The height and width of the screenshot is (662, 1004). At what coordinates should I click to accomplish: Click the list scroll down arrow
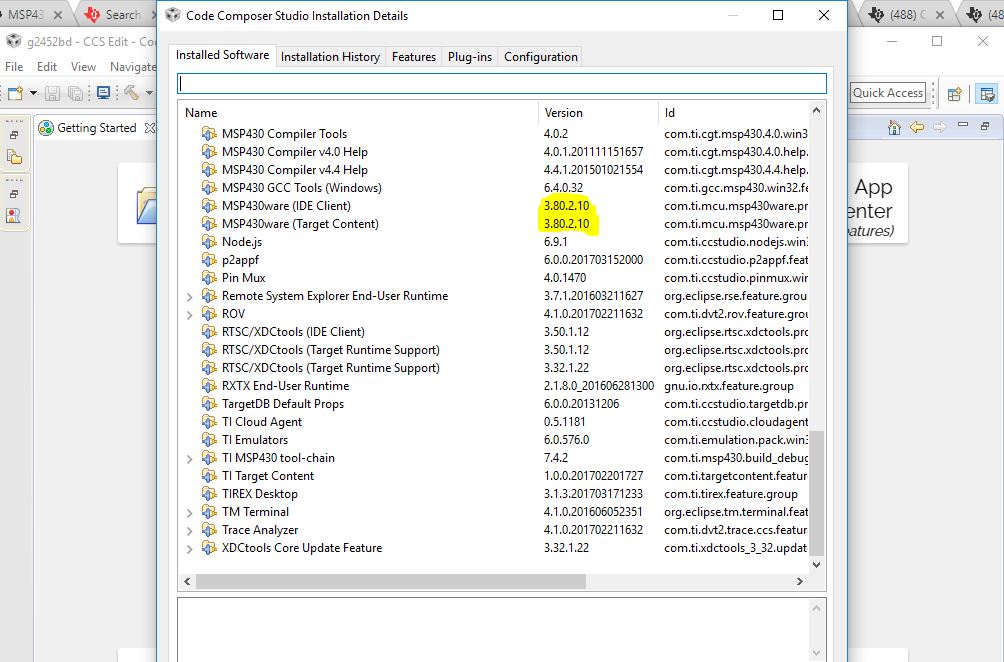(816, 565)
